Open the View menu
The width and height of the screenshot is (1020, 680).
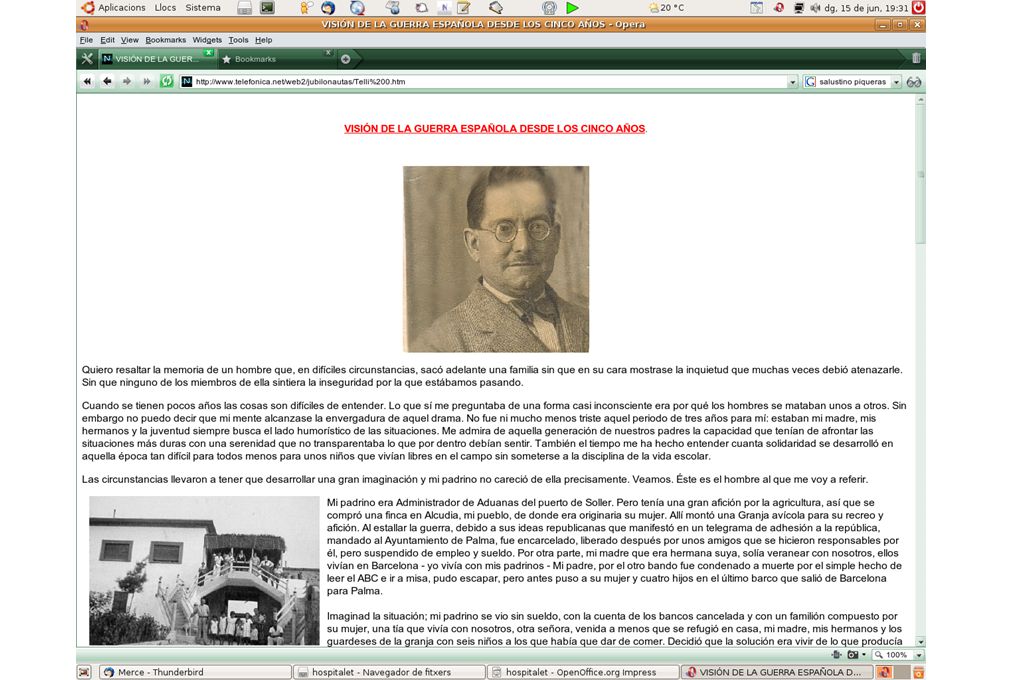click(129, 40)
